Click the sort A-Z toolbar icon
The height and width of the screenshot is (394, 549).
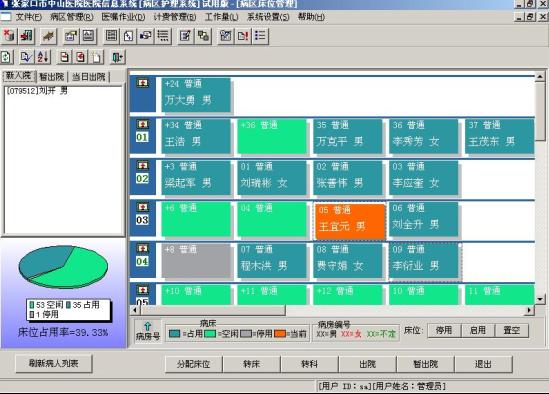pos(43,57)
